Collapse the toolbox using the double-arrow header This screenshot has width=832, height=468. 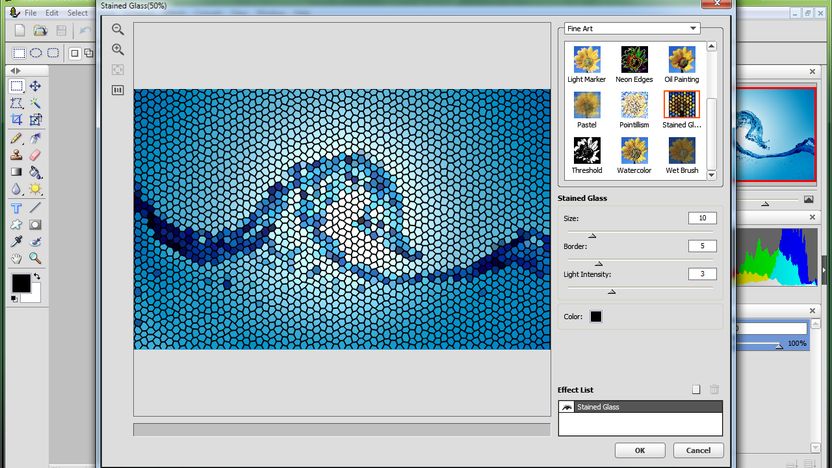[x=15, y=71]
